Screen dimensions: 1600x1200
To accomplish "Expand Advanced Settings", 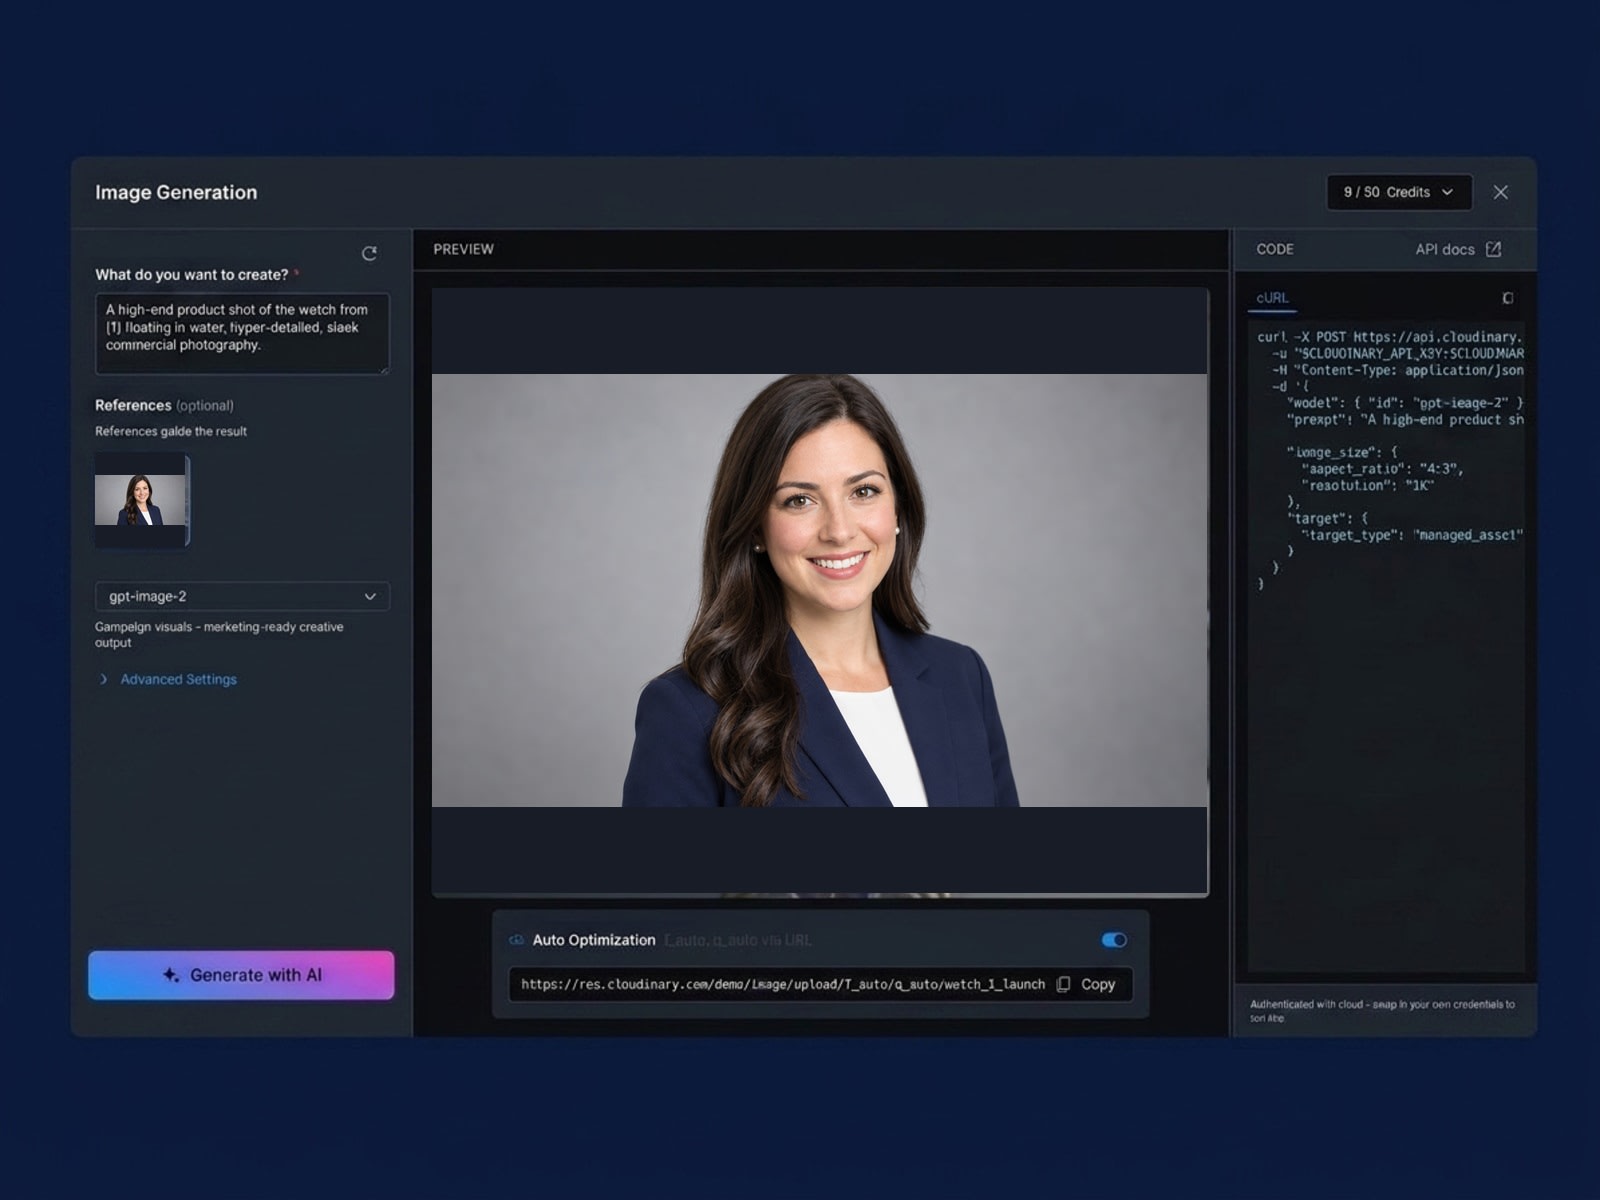I will tap(168, 679).
